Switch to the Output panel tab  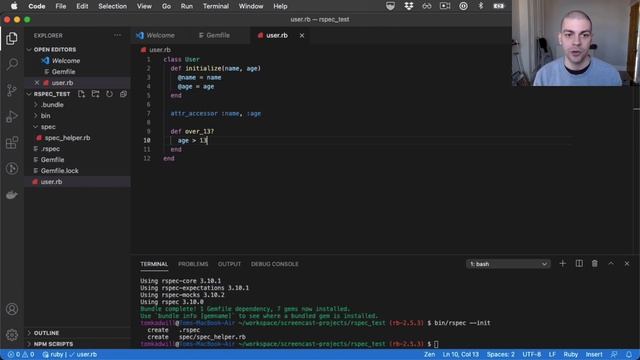[229, 264]
